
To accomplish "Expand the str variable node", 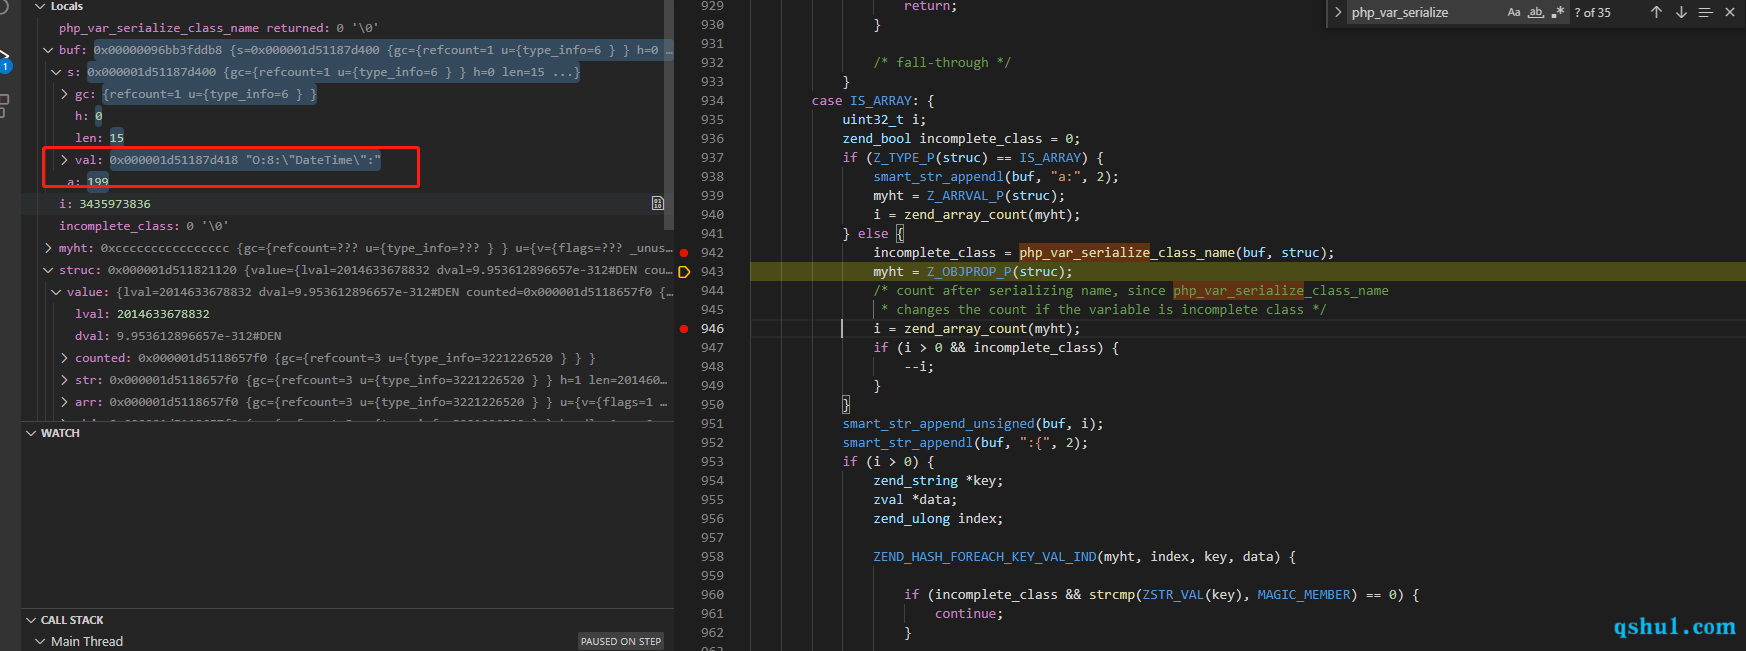I will click(x=65, y=379).
